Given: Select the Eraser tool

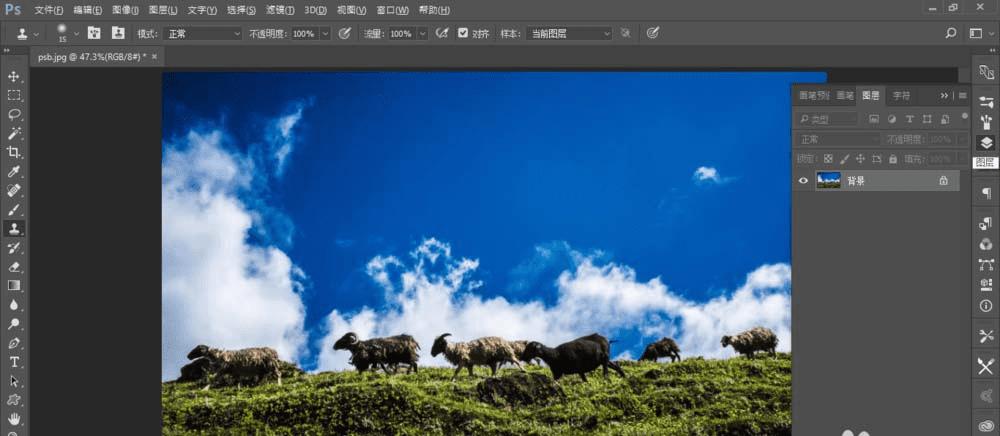Looking at the screenshot, I should point(13,267).
